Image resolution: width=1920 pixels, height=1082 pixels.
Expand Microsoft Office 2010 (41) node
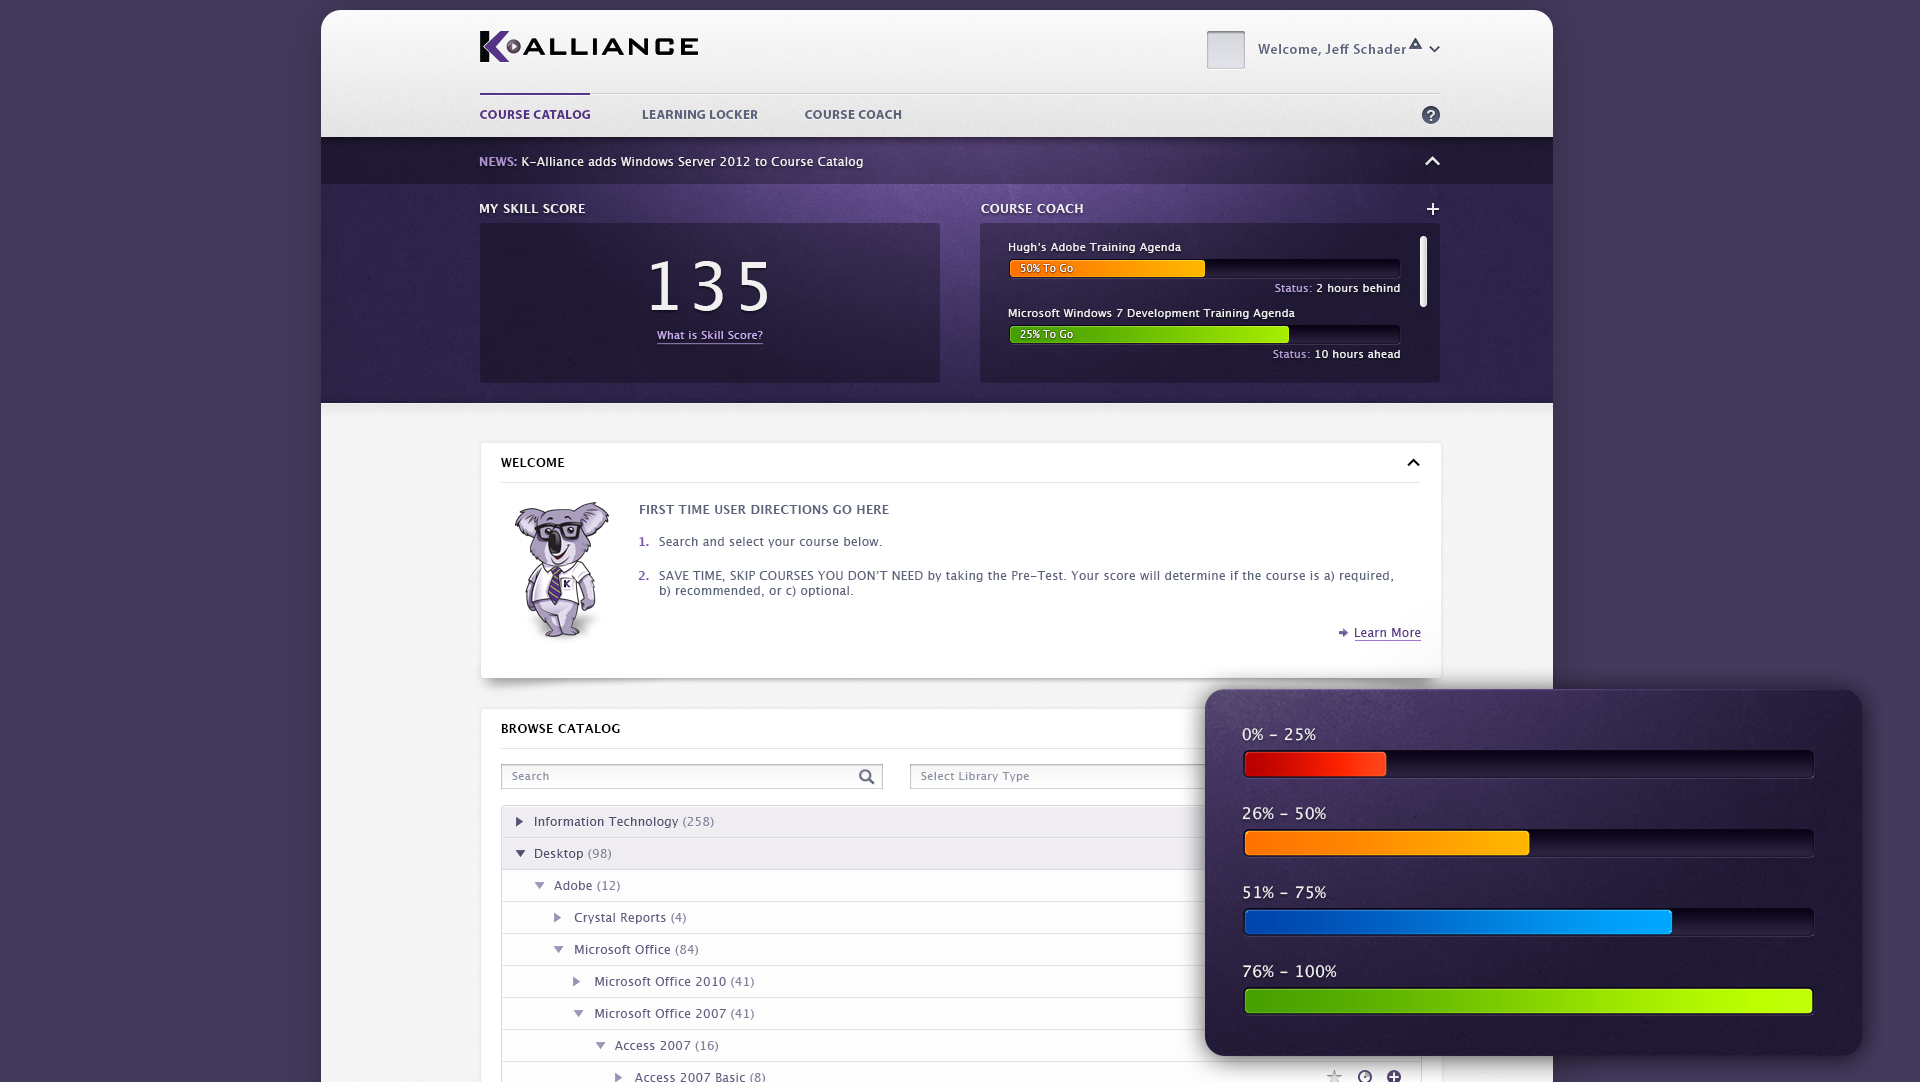pos(577,982)
